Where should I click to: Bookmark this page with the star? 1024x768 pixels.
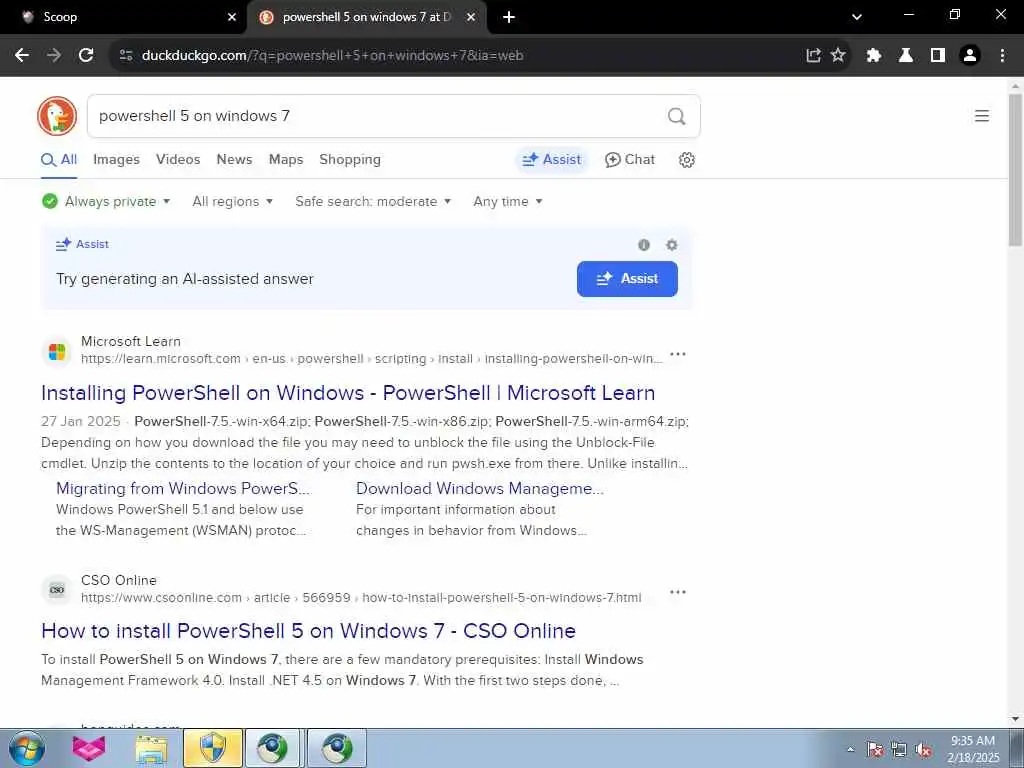[838, 56]
